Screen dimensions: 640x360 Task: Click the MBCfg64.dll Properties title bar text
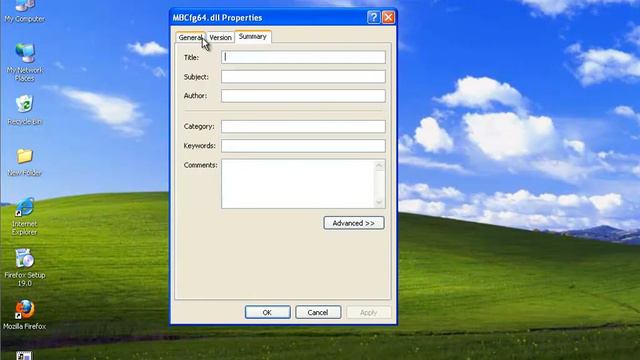pos(217,18)
